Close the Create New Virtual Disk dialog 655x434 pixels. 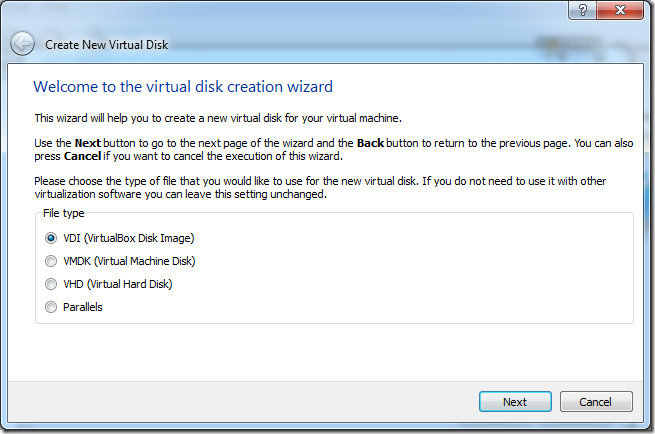pos(620,10)
